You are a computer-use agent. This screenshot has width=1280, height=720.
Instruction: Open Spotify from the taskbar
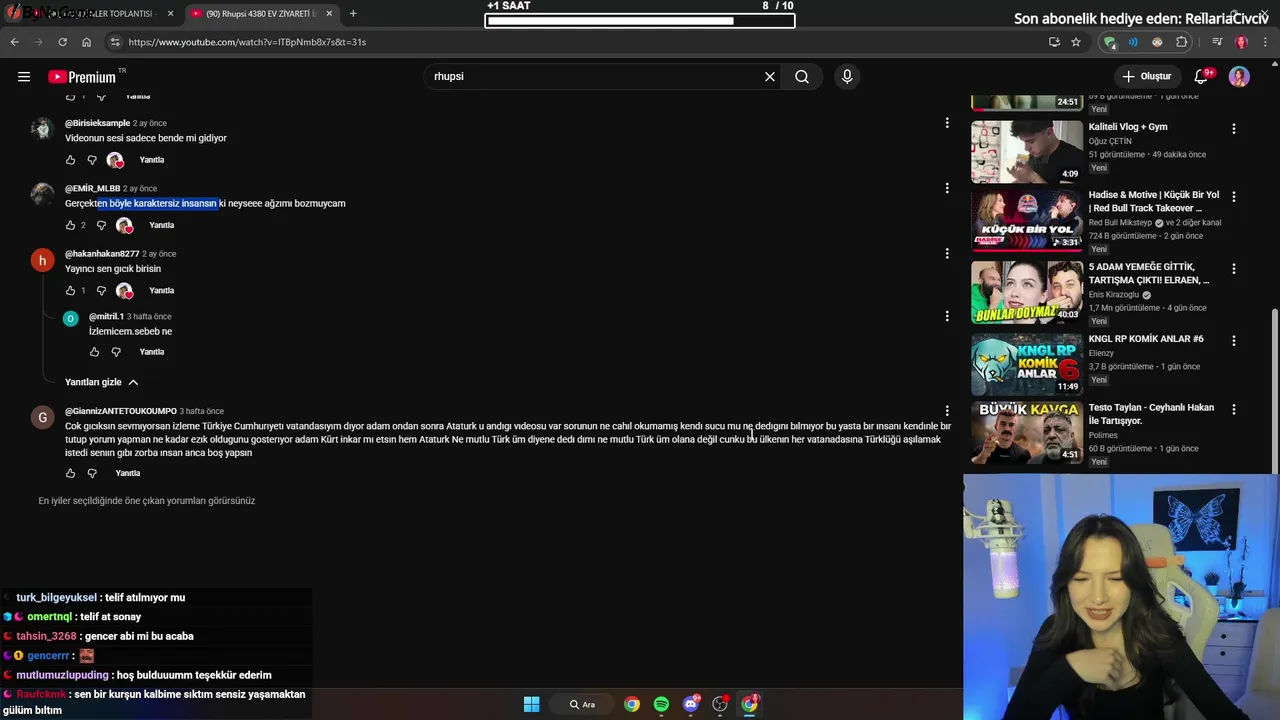pyautogui.click(x=661, y=704)
